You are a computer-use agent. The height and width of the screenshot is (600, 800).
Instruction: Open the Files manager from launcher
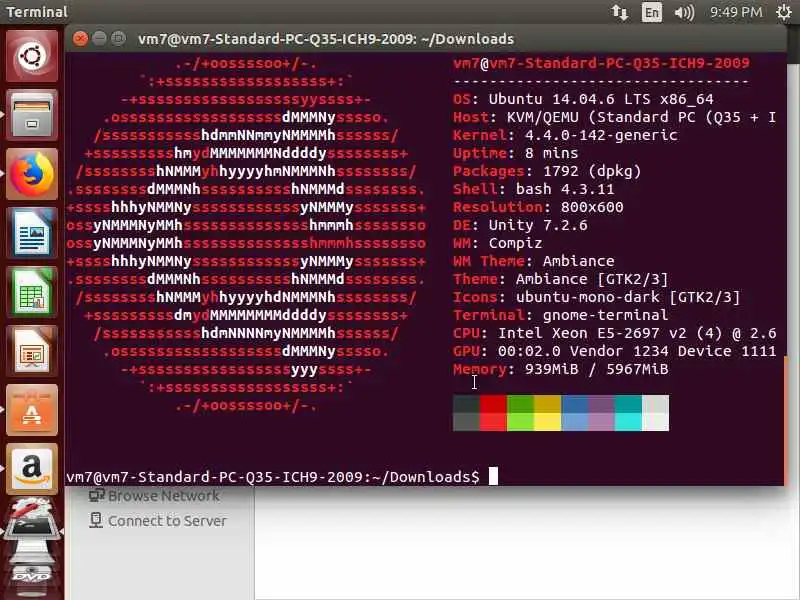(x=32, y=115)
